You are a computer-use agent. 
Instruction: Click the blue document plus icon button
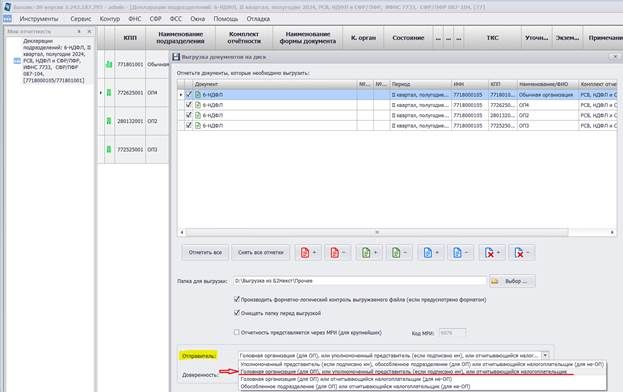point(430,253)
